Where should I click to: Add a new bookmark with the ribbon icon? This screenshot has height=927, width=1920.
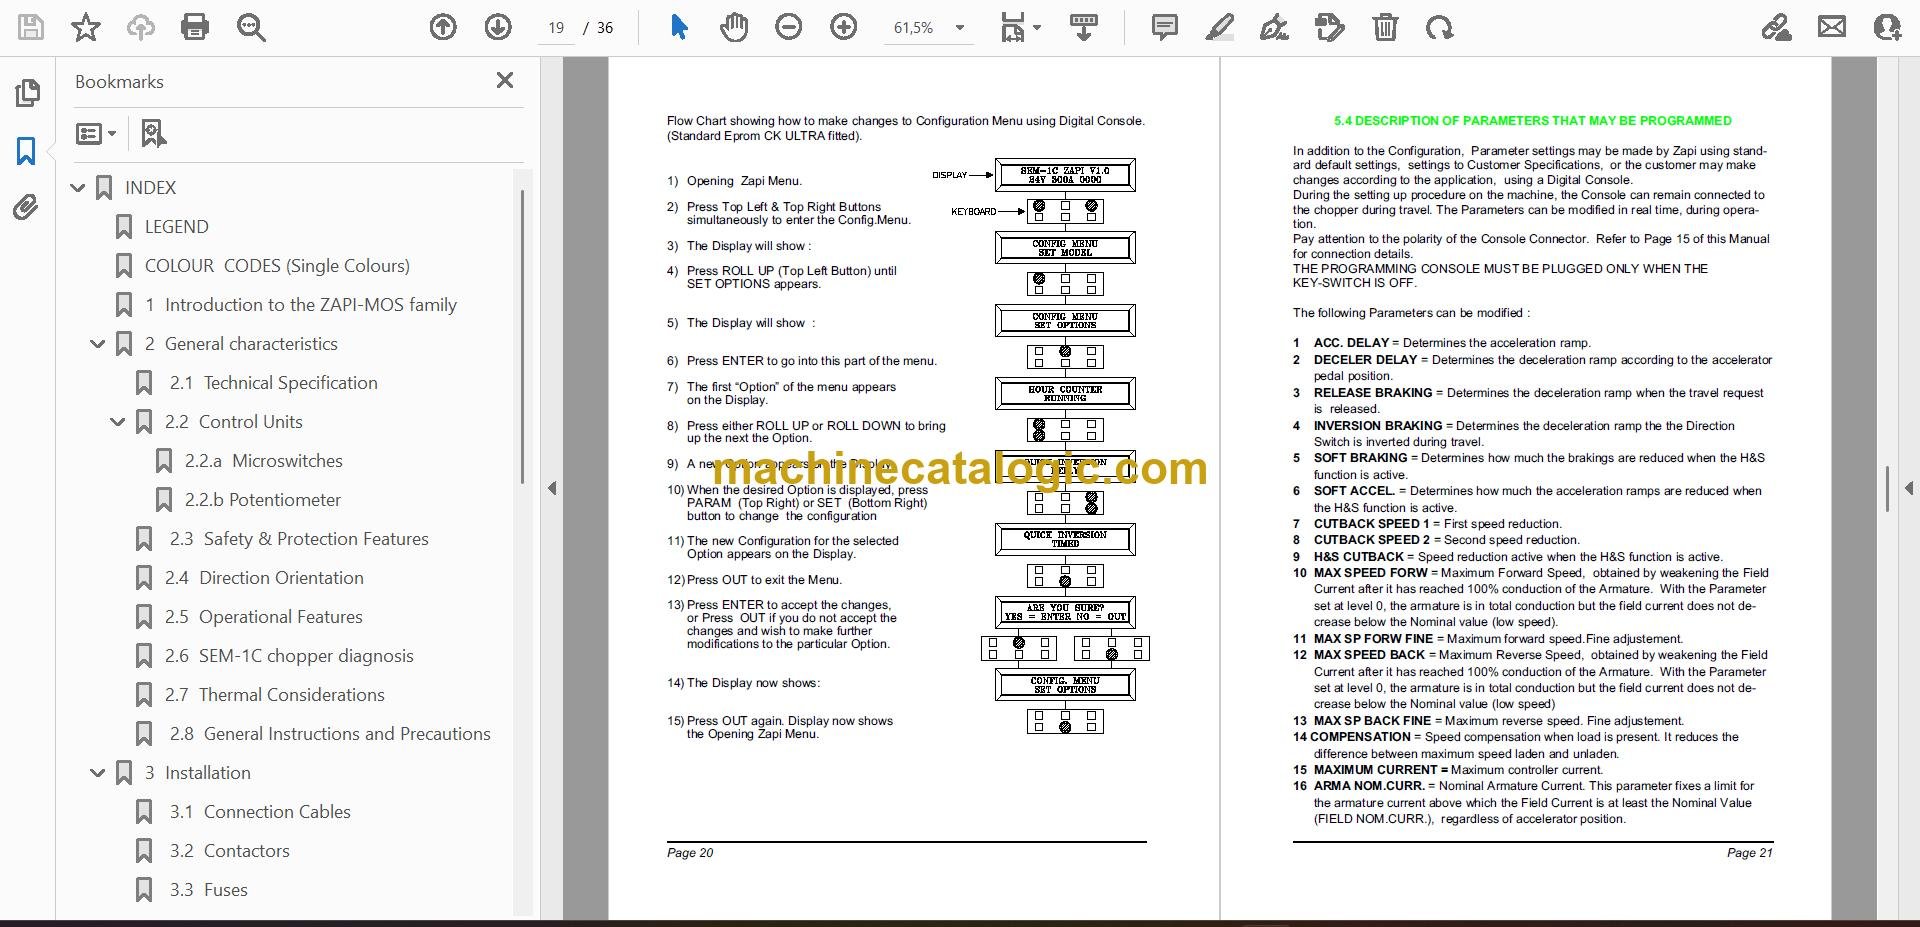153,133
